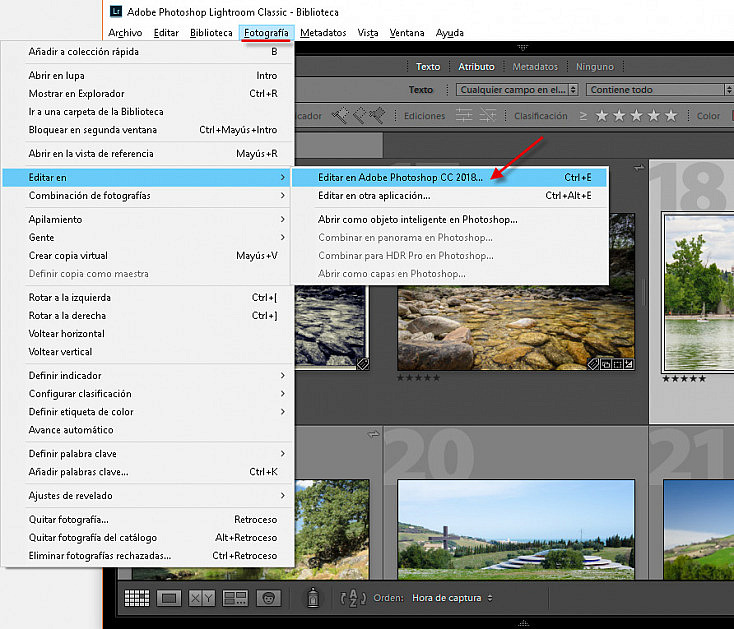Open 'Cualquier campo en el...' dropdown
Image resolution: width=734 pixels, height=629 pixels.
[x=517, y=89]
